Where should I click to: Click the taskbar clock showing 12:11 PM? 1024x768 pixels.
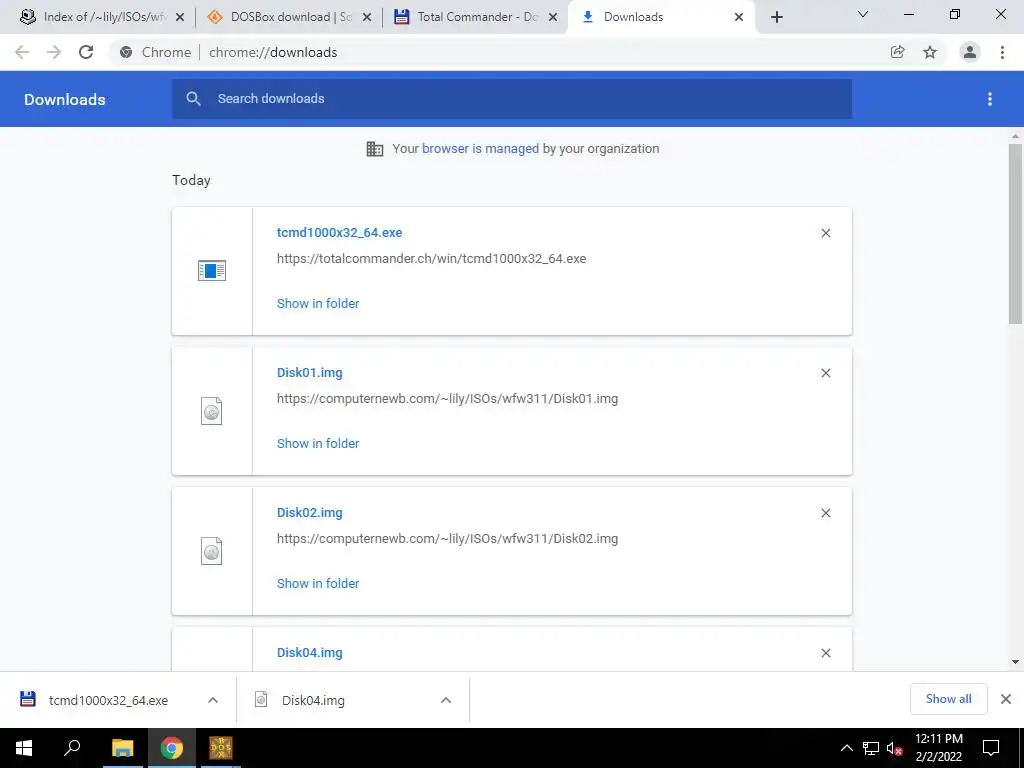click(x=938, y=748)
